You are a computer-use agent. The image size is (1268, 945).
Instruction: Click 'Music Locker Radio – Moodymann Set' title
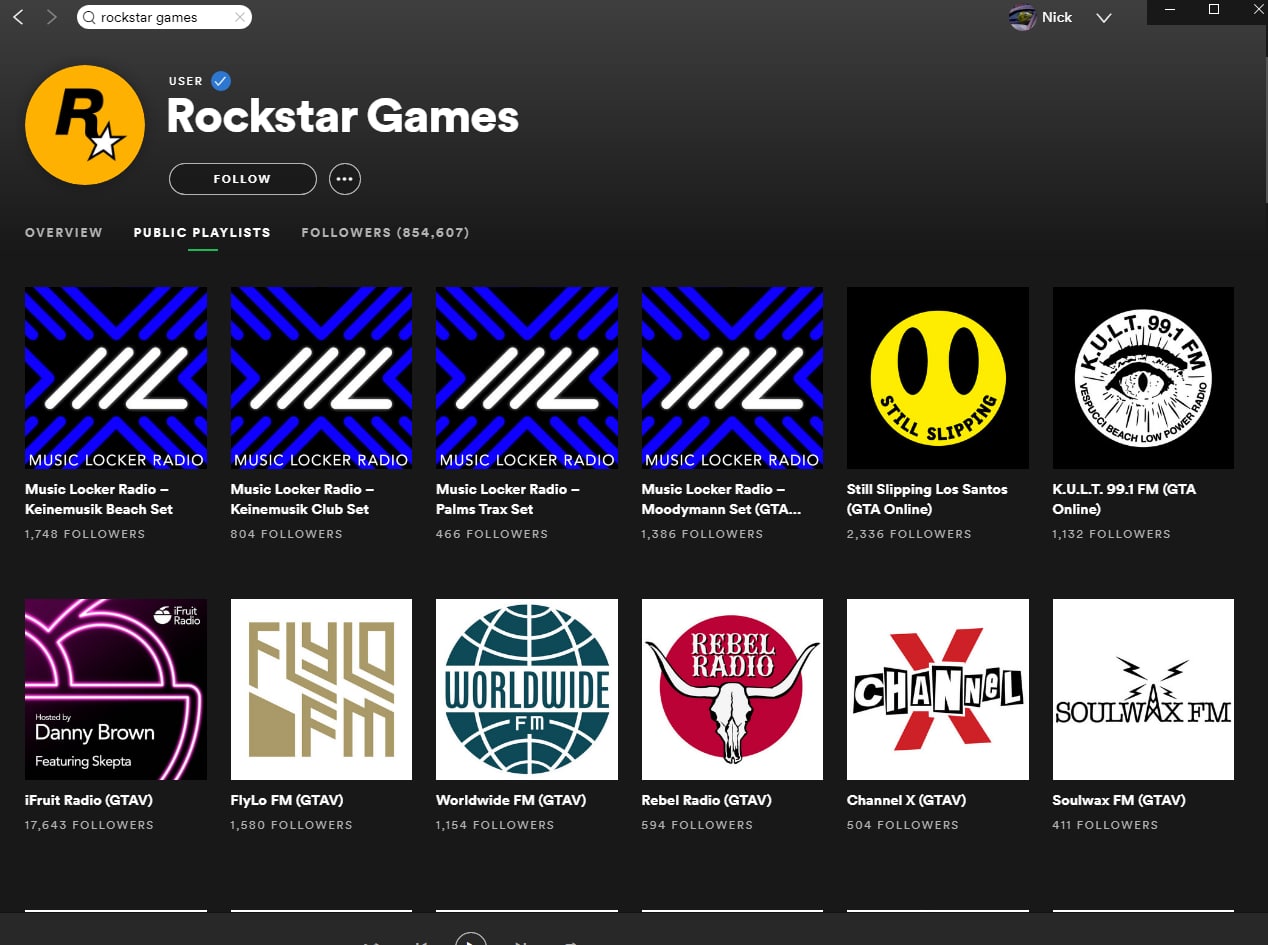click(x=721, y=499)
